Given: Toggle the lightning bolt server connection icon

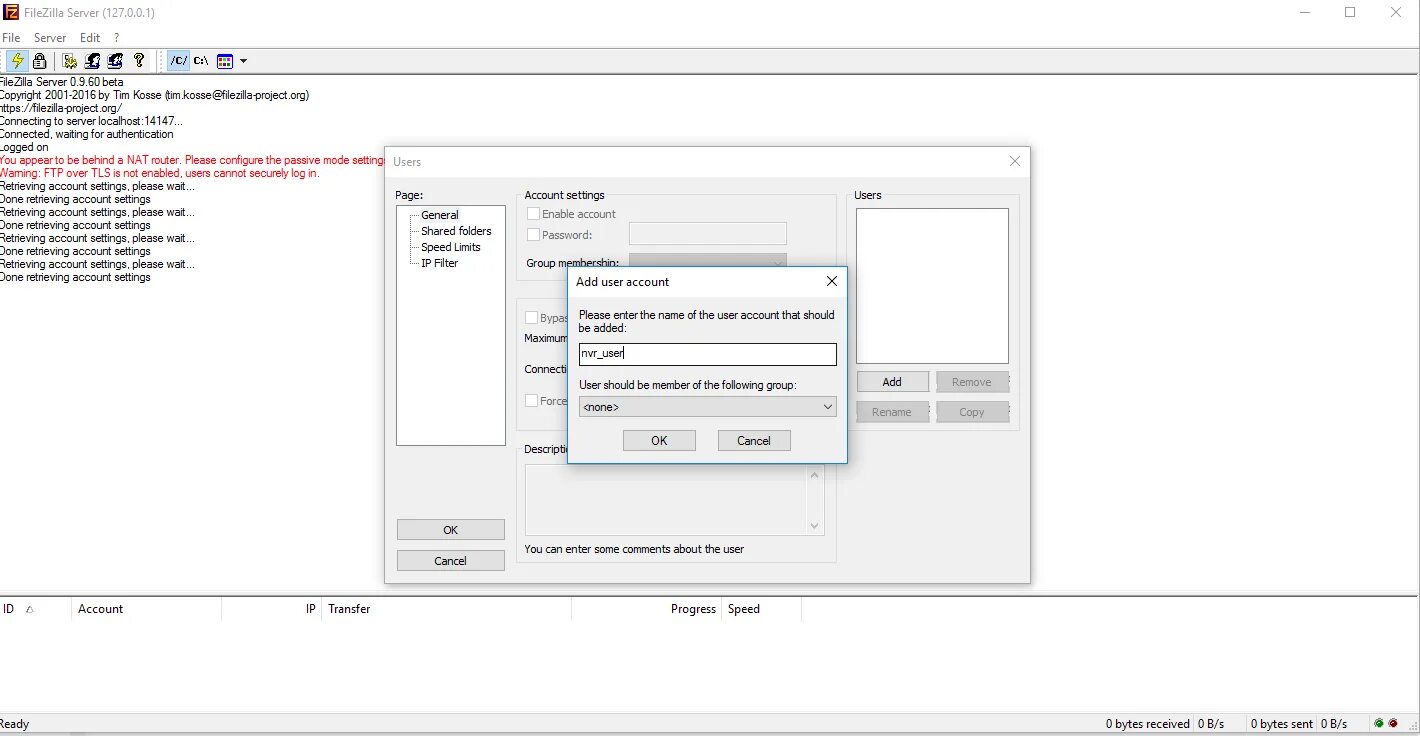Looking at the screenshot, I should [17, 61].
